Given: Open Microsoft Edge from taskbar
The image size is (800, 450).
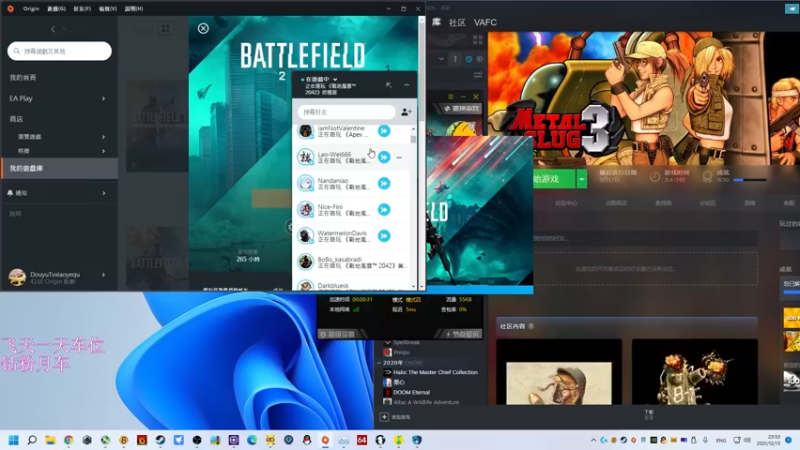Looking at the screenshot, I should click(252, 440).
